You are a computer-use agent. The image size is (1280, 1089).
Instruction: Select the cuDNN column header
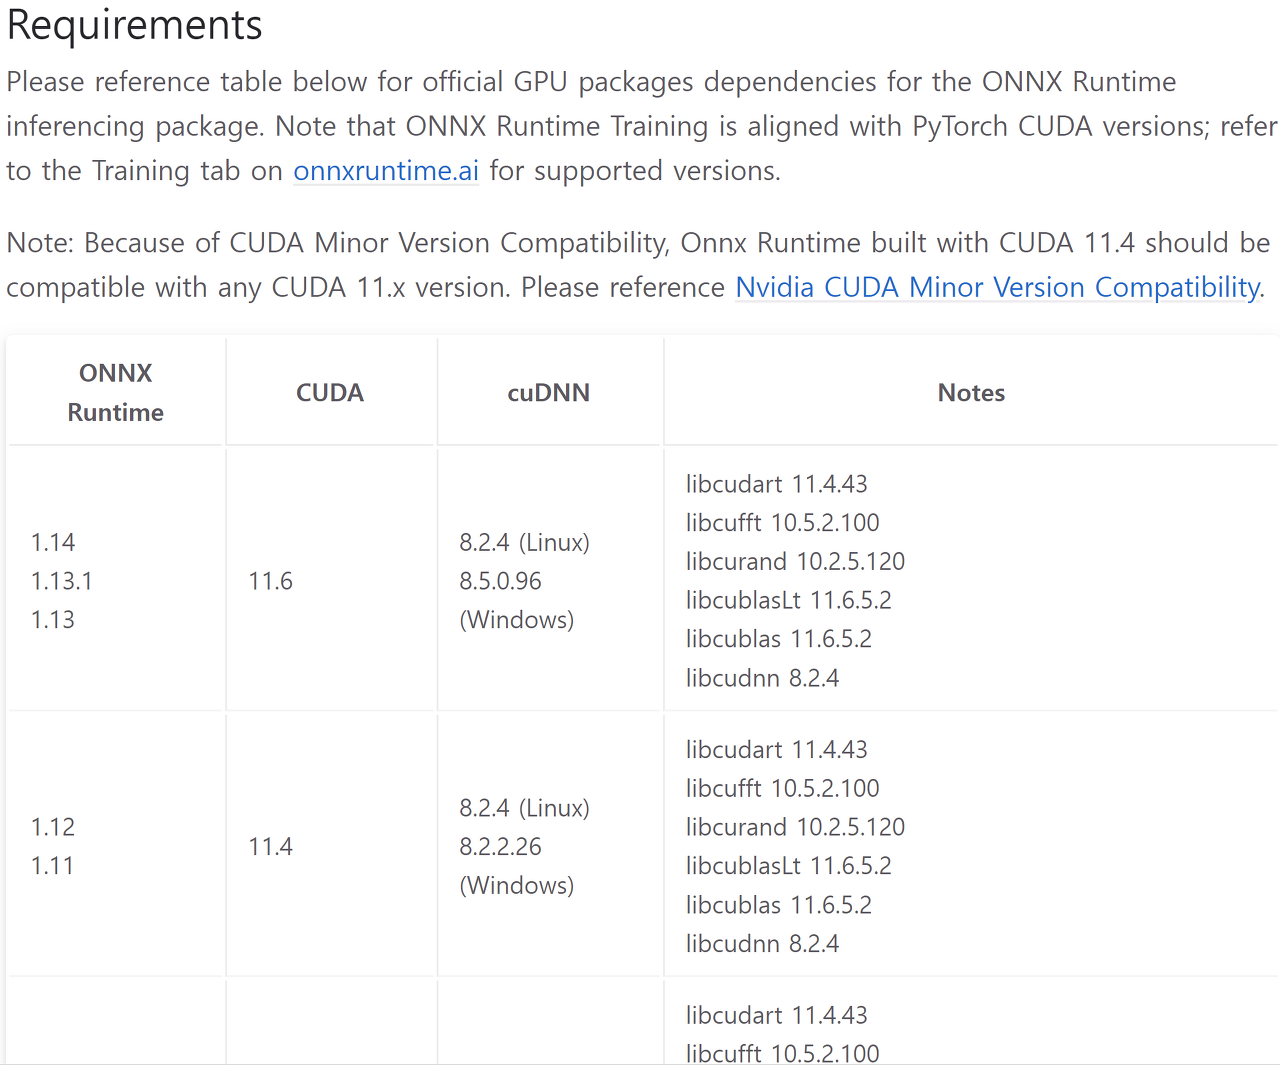click(549, 393)
